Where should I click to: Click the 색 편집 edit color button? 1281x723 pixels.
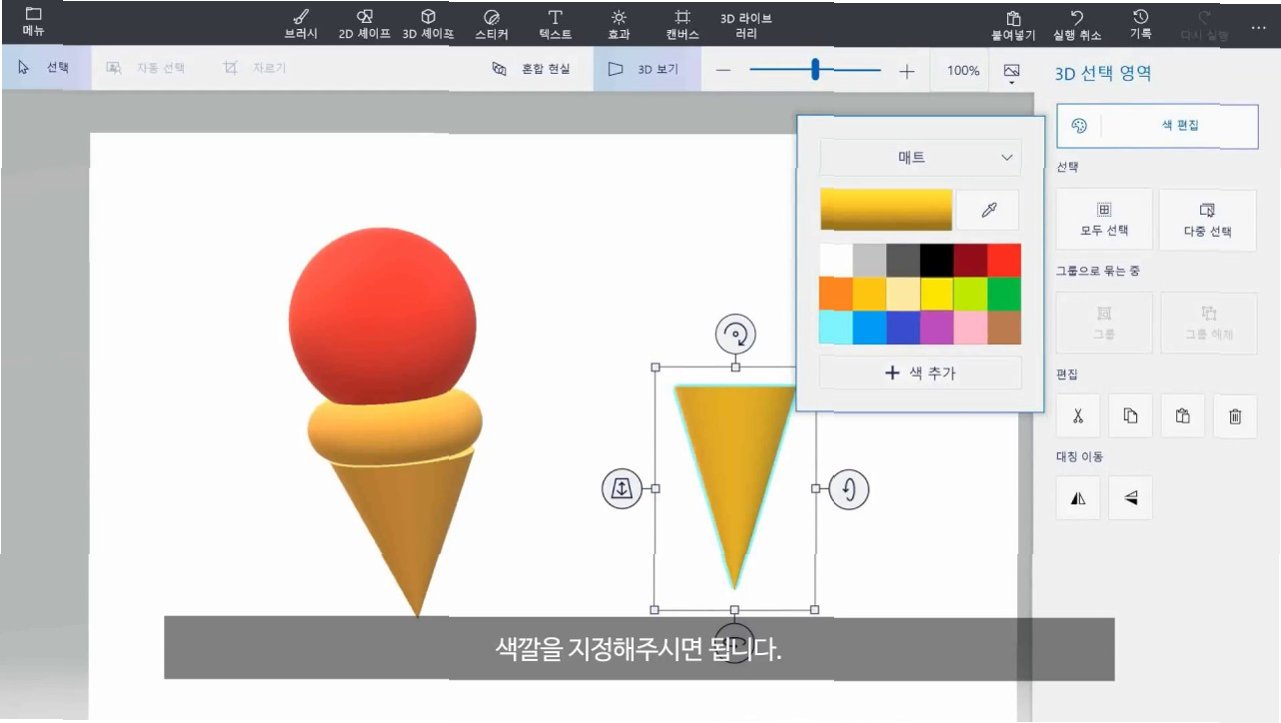tap(1157, 125)
